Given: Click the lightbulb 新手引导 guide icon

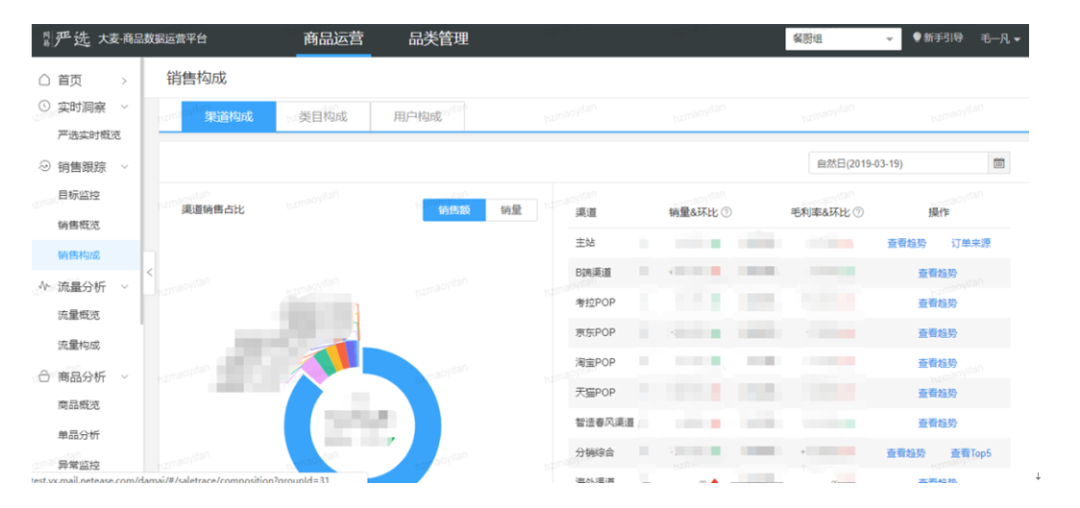Looking at the screenshot, I should (x=917, y=38).
